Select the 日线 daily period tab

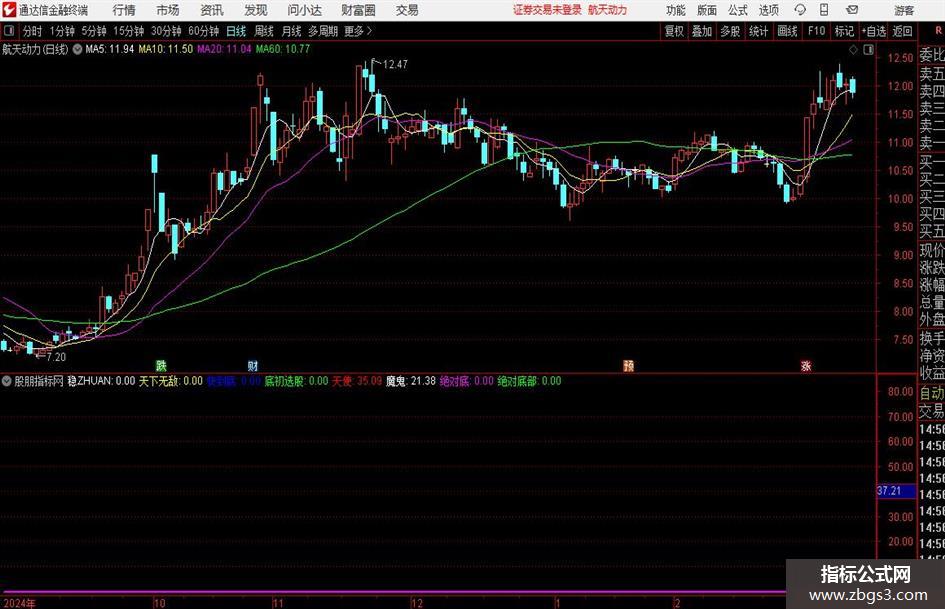coord(236,31)
